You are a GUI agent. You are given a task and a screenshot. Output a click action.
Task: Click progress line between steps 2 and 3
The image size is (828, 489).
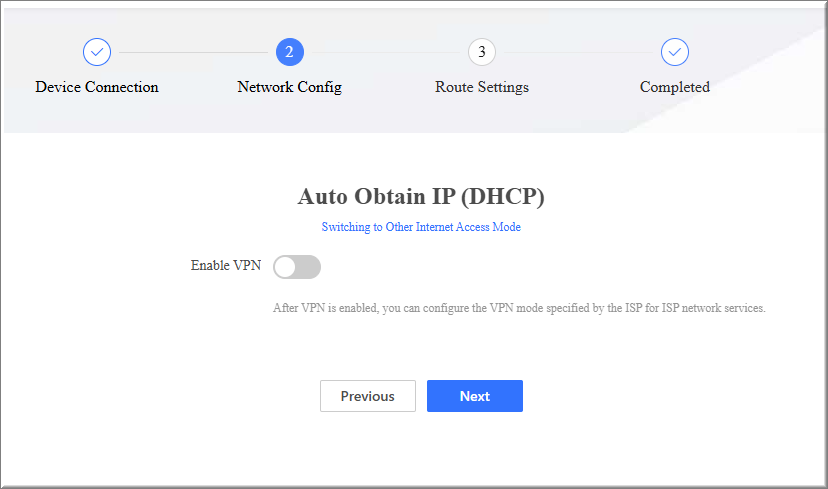click(385, 52)
